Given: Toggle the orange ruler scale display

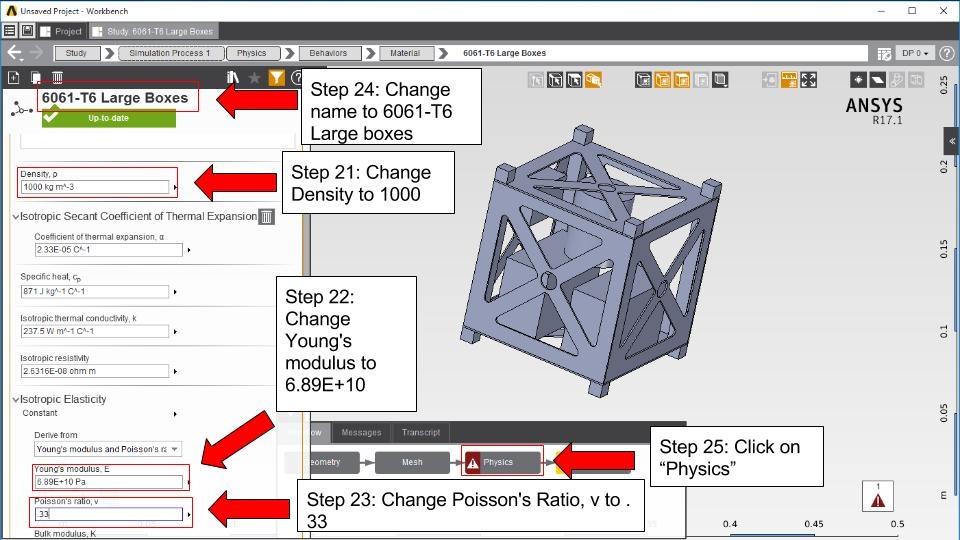Looking at the screenshot, I should 789,80.
